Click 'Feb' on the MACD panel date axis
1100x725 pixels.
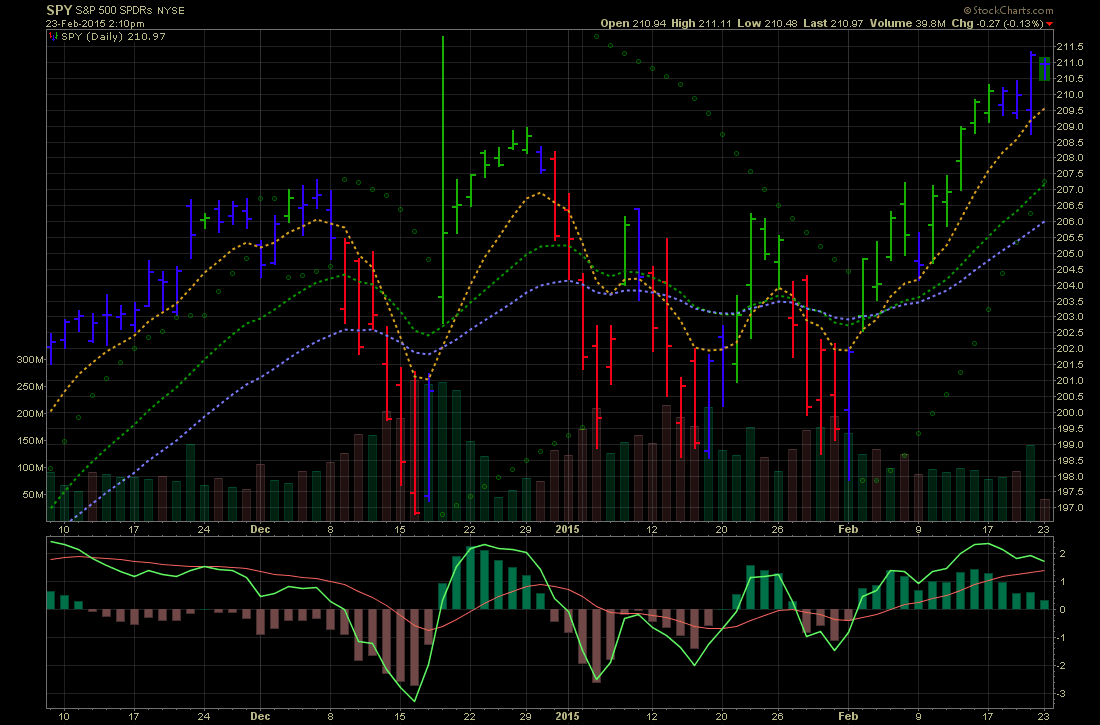(848, 717)
